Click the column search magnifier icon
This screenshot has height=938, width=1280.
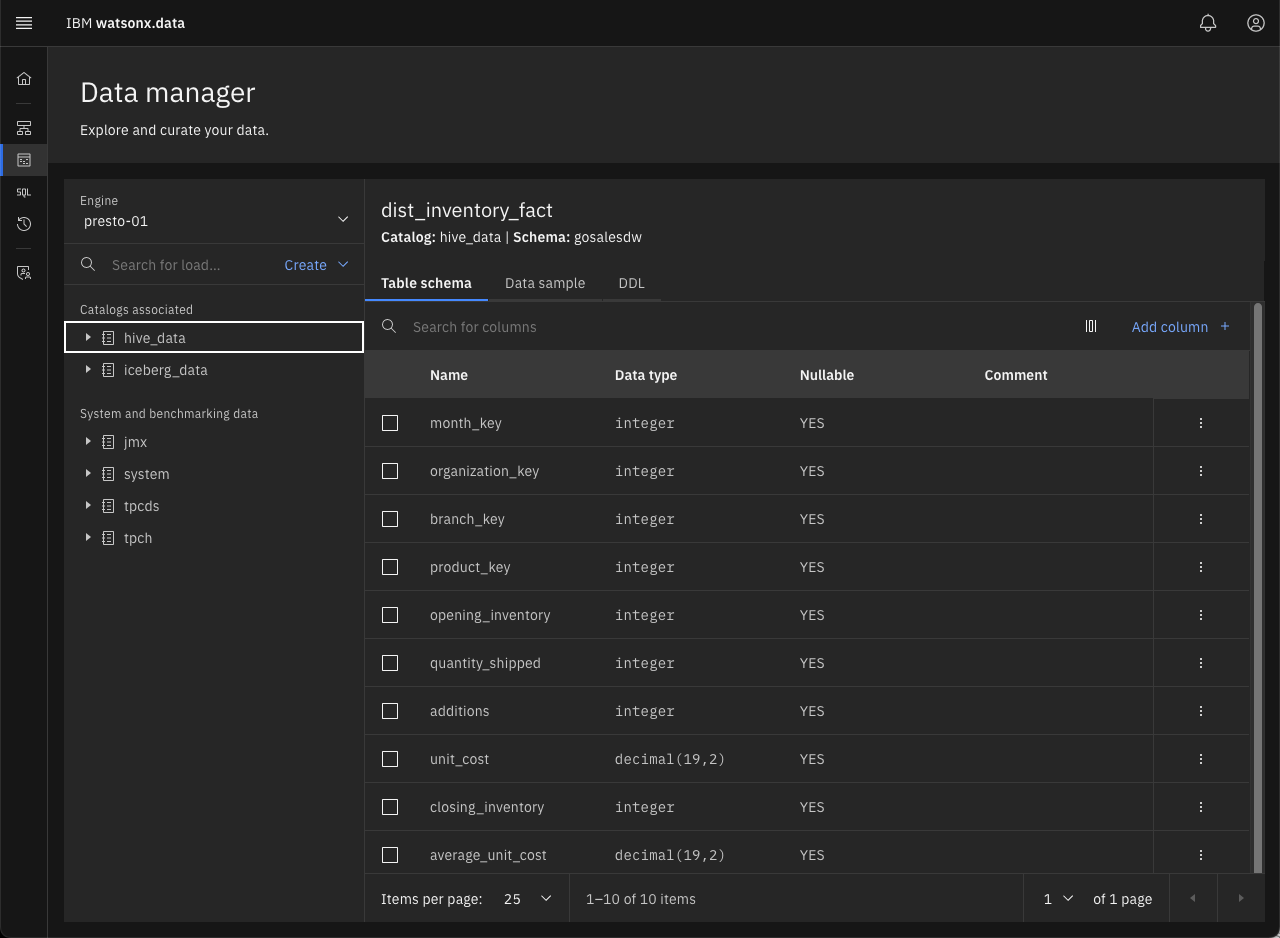pos(389,326)
